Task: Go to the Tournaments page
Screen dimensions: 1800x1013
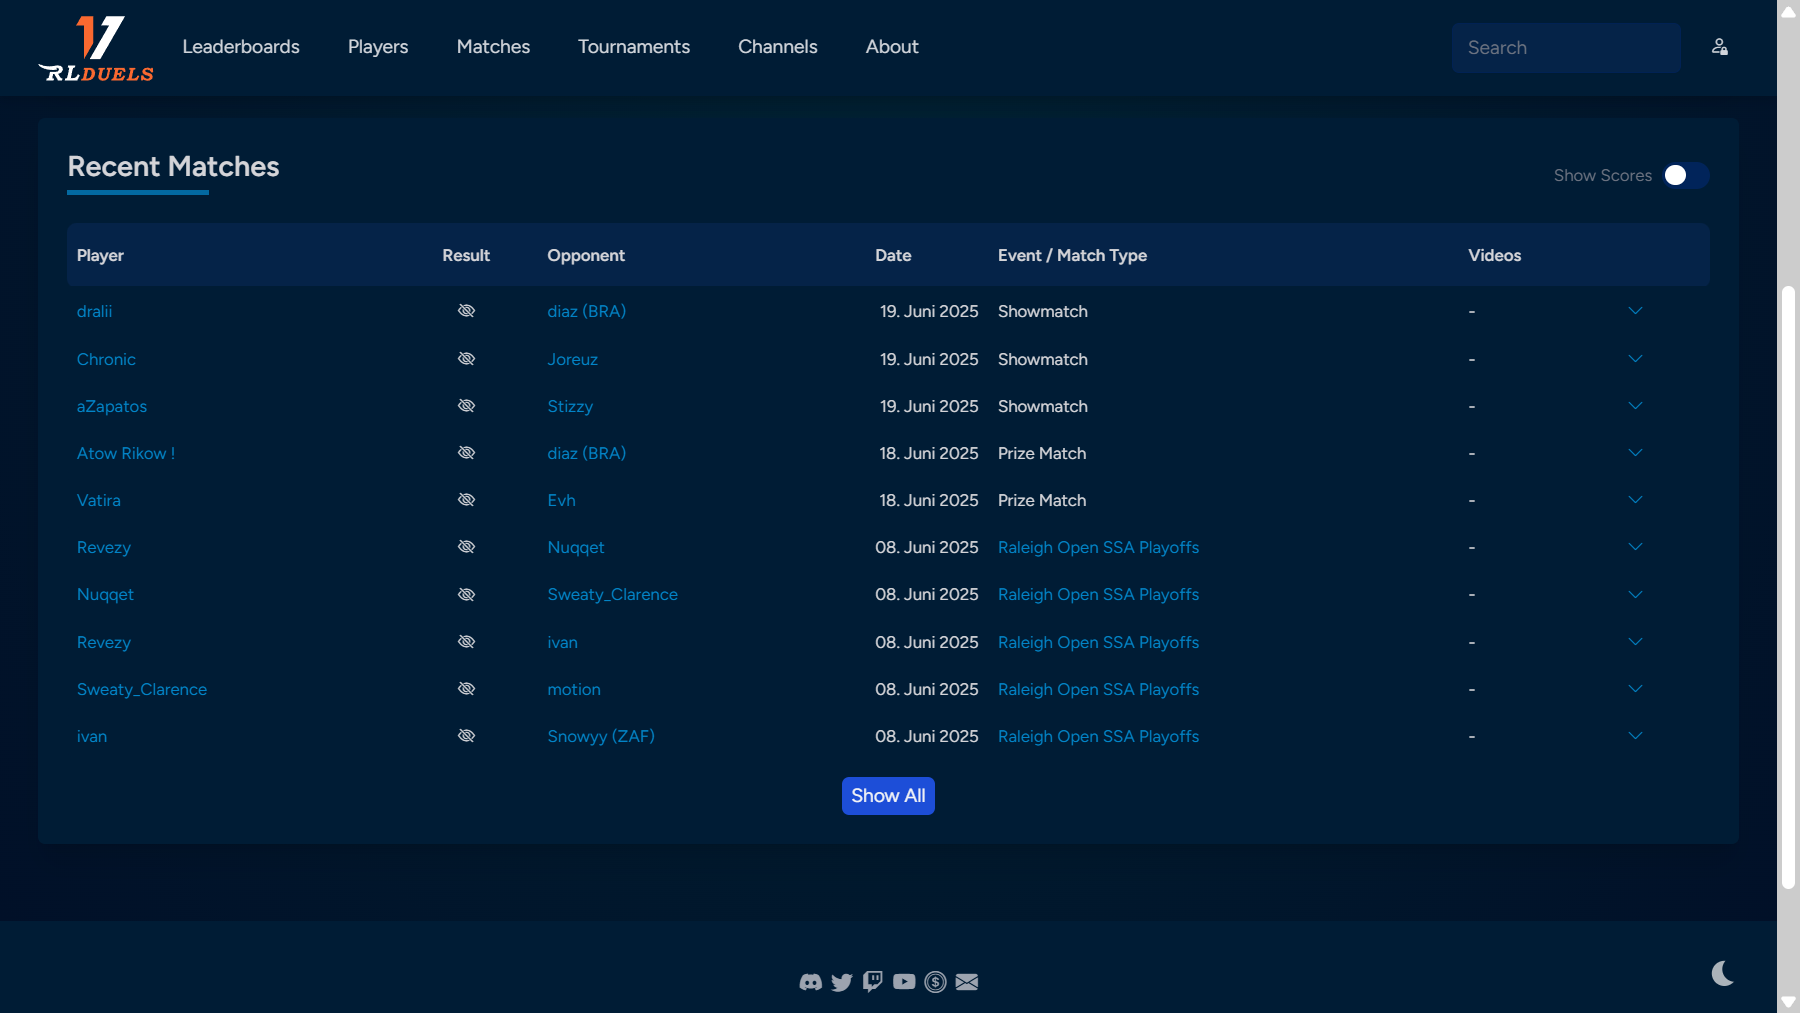Action: click(x=634, y=47)
